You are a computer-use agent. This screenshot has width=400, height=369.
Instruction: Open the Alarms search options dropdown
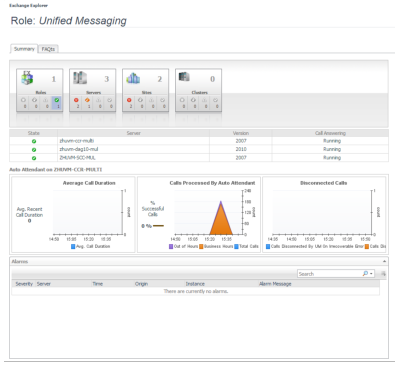tap(371, 274)
